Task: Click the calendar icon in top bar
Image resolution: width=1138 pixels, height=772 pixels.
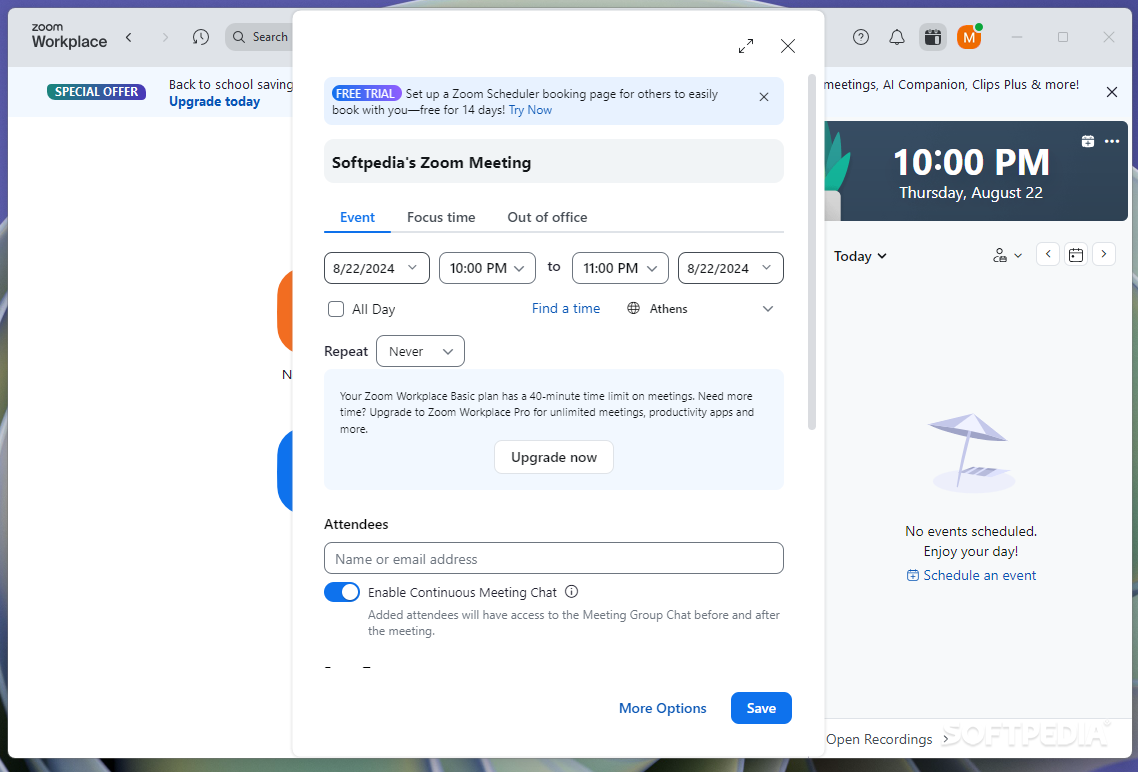Action: (x=933, y=37)
